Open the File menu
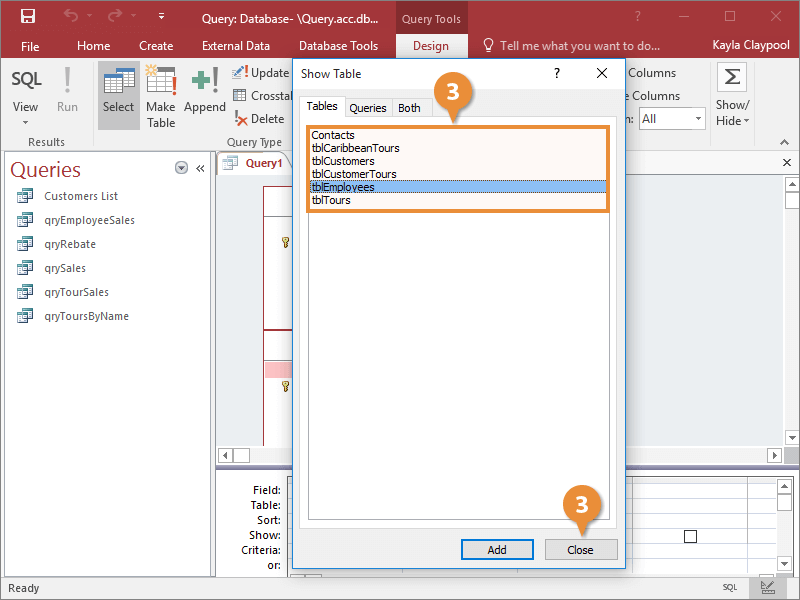 [30, 46]
